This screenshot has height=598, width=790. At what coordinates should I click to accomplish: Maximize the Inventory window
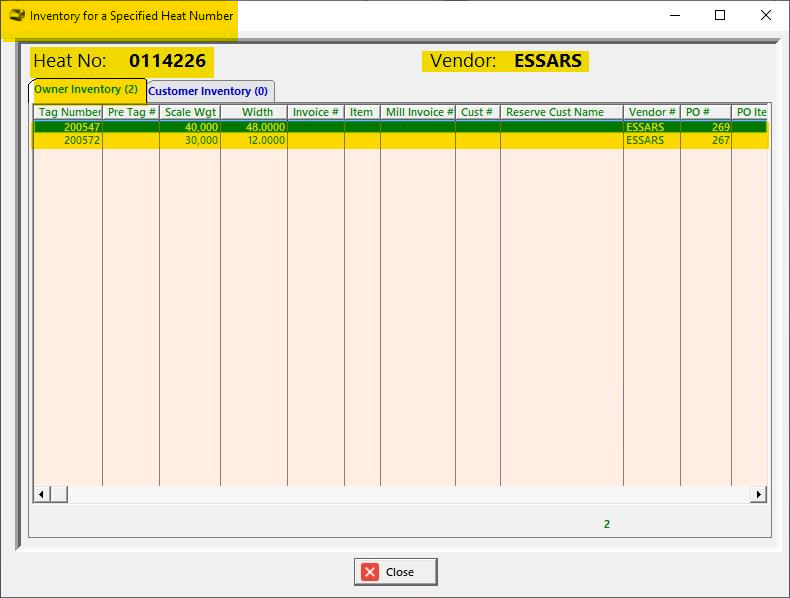[720, 16]
